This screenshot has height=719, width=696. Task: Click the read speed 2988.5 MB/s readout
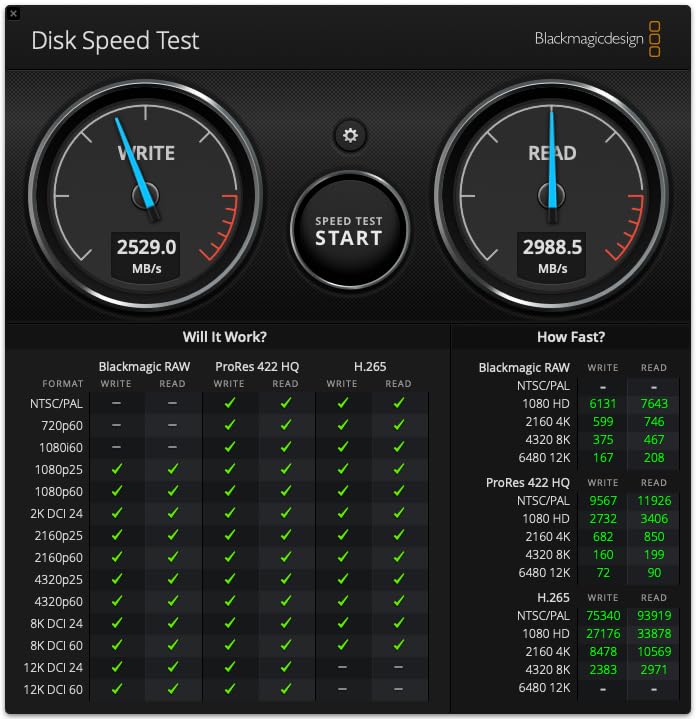(x=552, y=256)
